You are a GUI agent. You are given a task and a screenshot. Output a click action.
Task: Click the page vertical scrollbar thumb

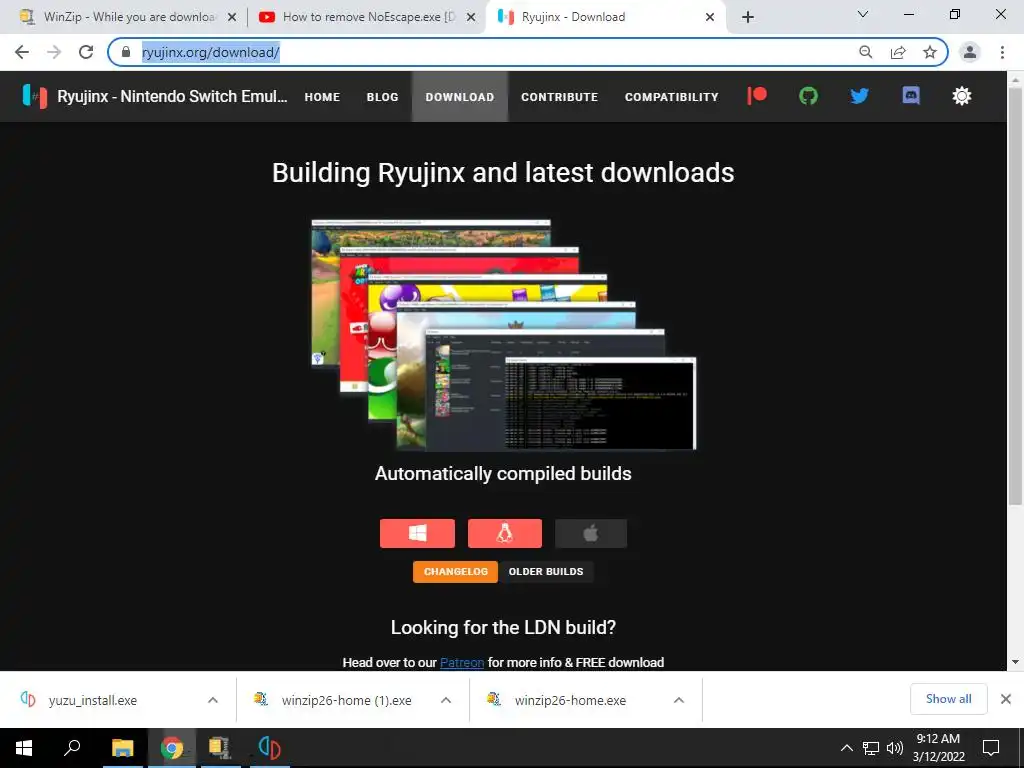point(1015,294)
